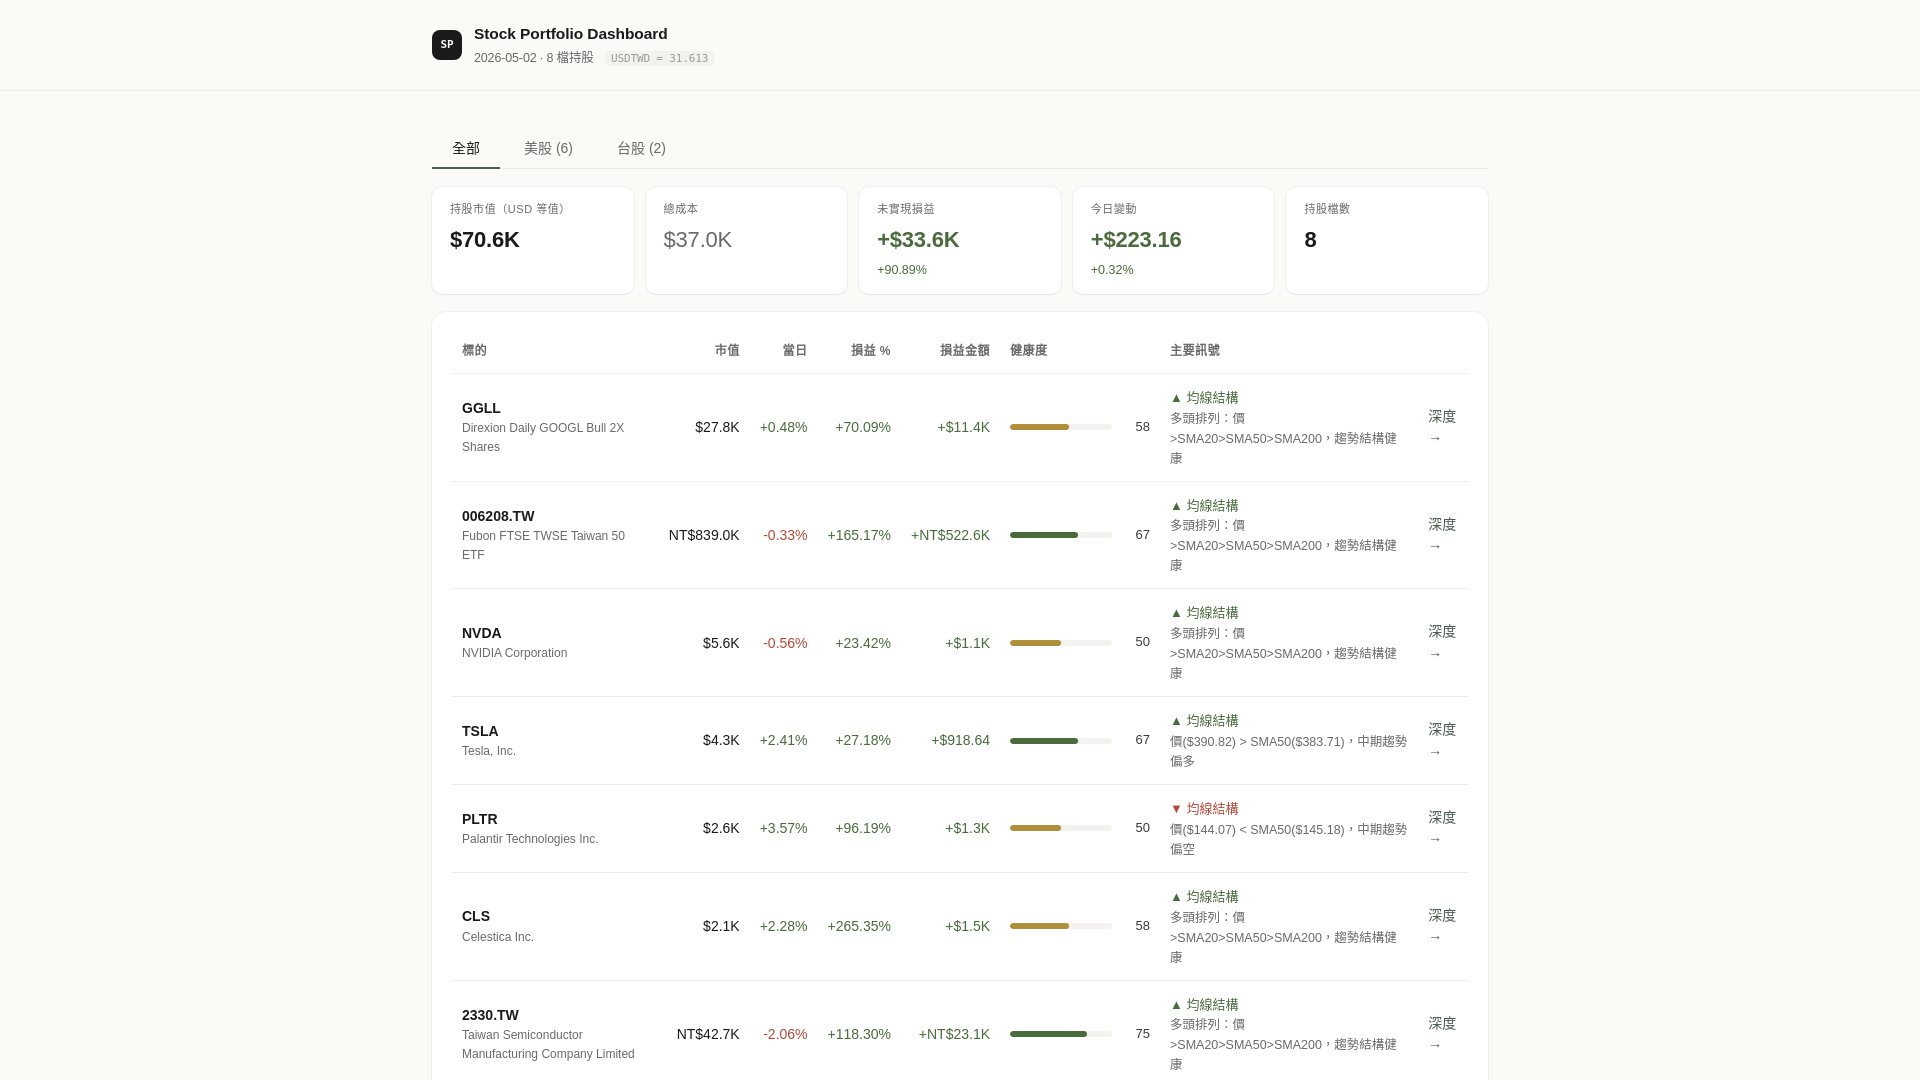
Task: Click the 市值 column header
Action: click(727, 350)
